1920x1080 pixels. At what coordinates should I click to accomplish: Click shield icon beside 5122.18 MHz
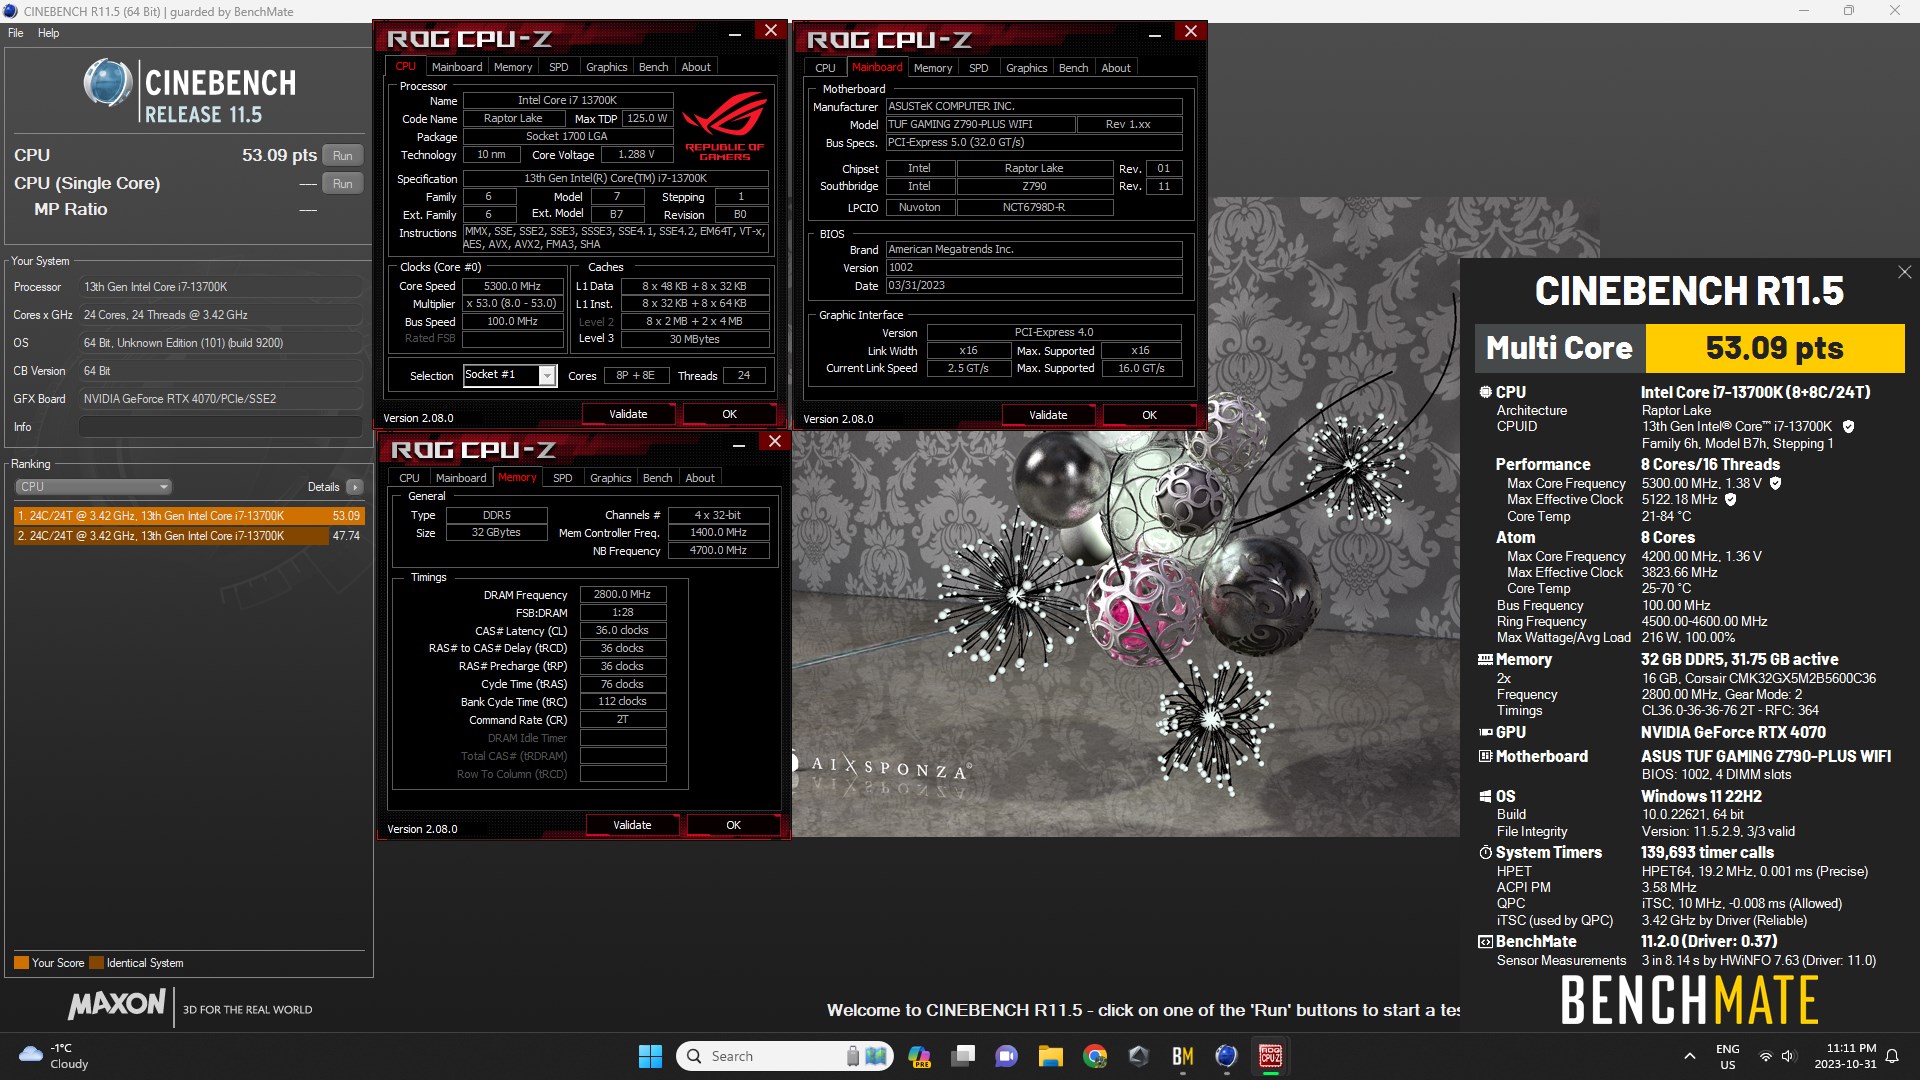click(x=1730, y=500)
